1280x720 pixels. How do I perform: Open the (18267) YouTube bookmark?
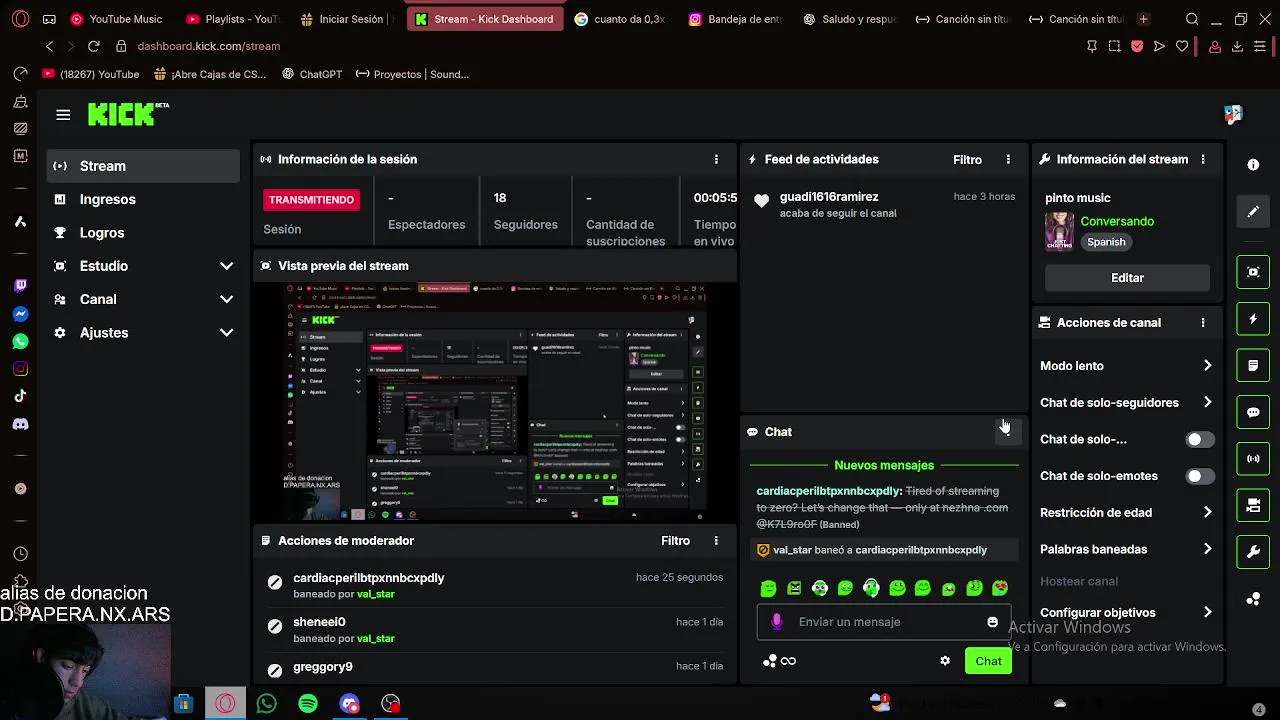(90, 74)
